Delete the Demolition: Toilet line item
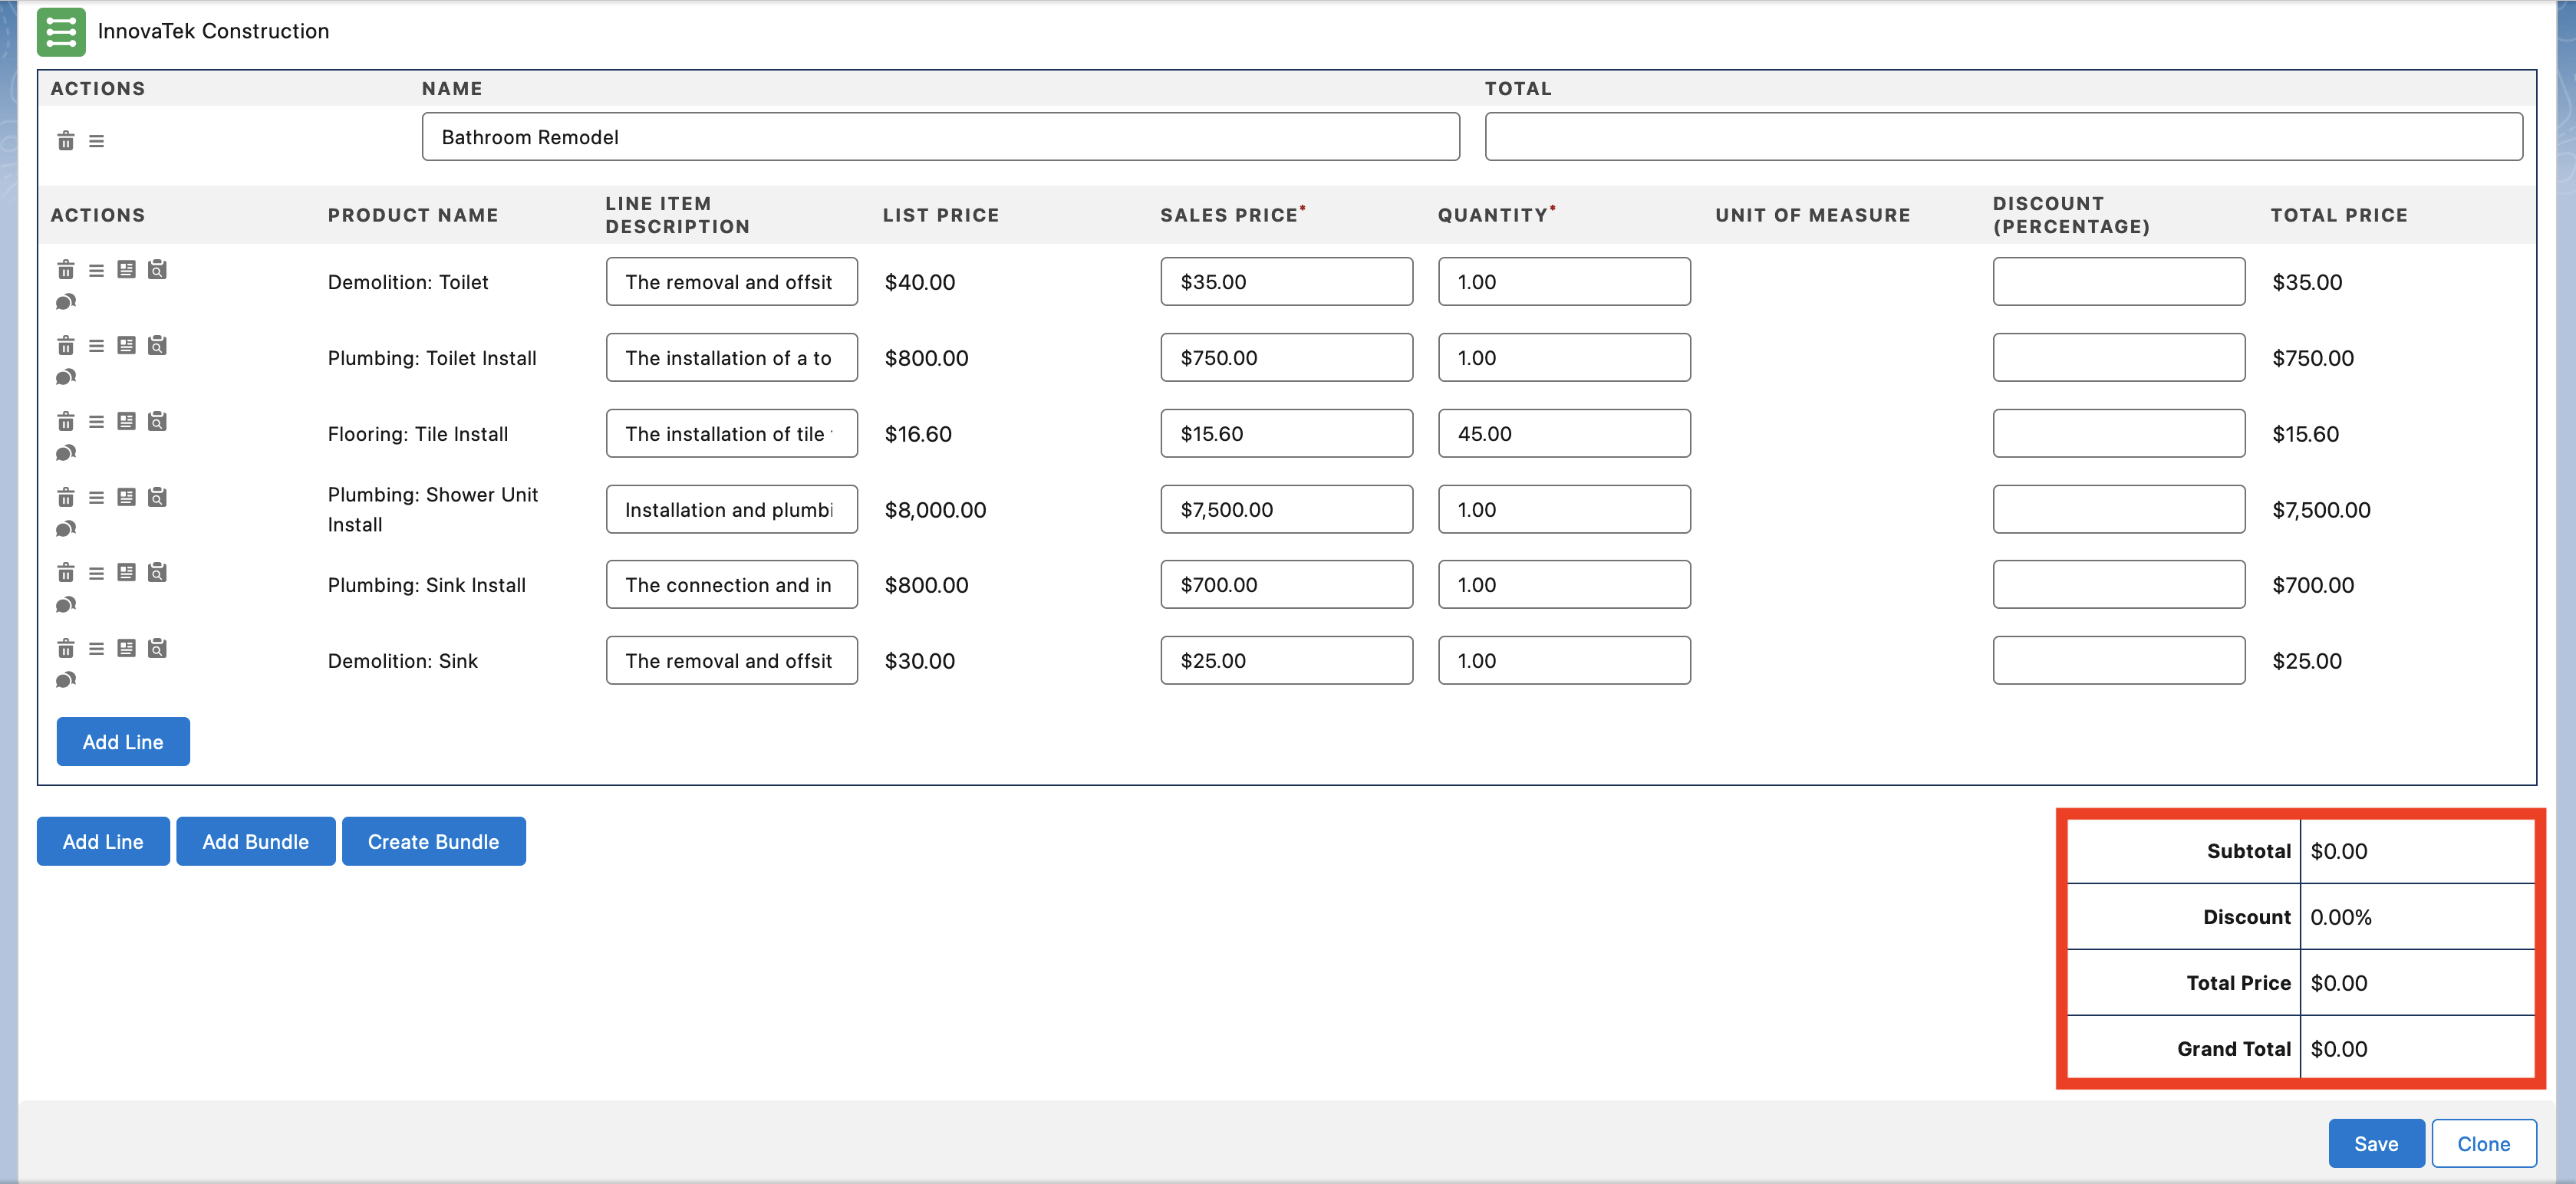Screen dimensions: 2576x1184 coord(66,270)
